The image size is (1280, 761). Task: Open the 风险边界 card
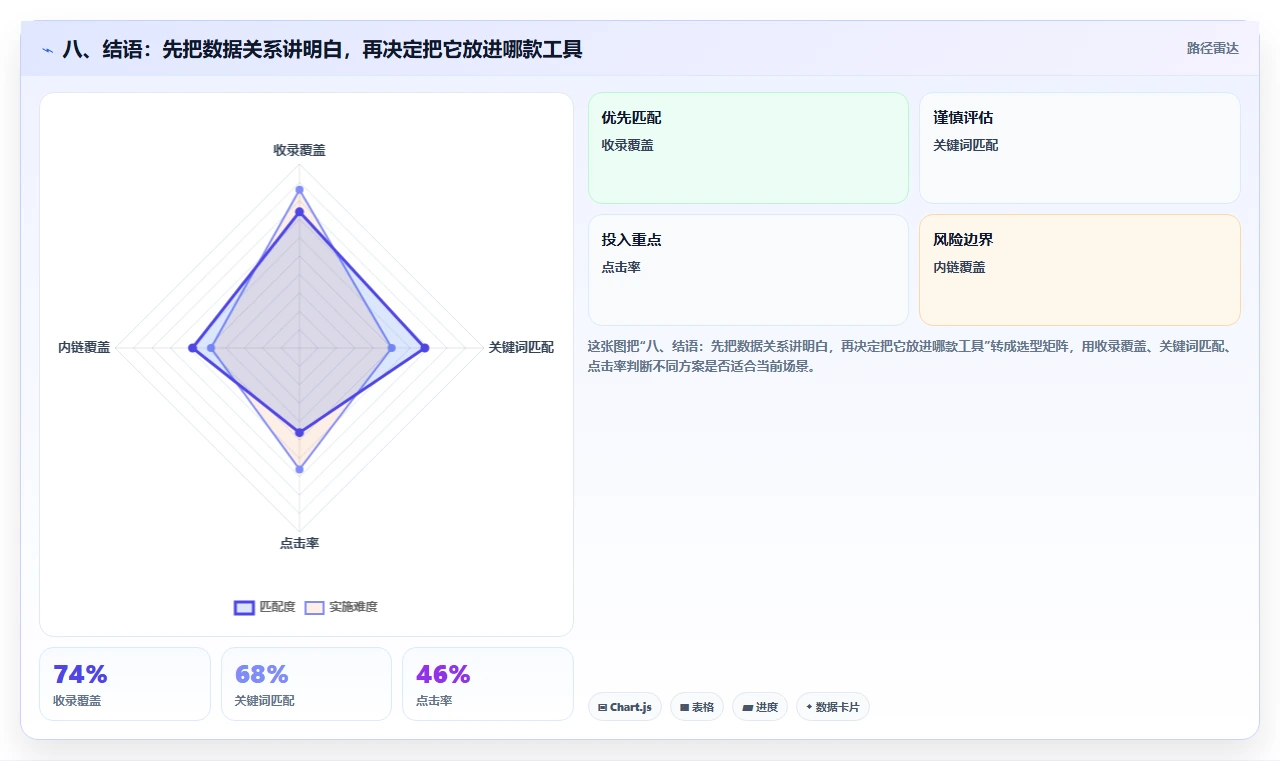click(1080, 270)
